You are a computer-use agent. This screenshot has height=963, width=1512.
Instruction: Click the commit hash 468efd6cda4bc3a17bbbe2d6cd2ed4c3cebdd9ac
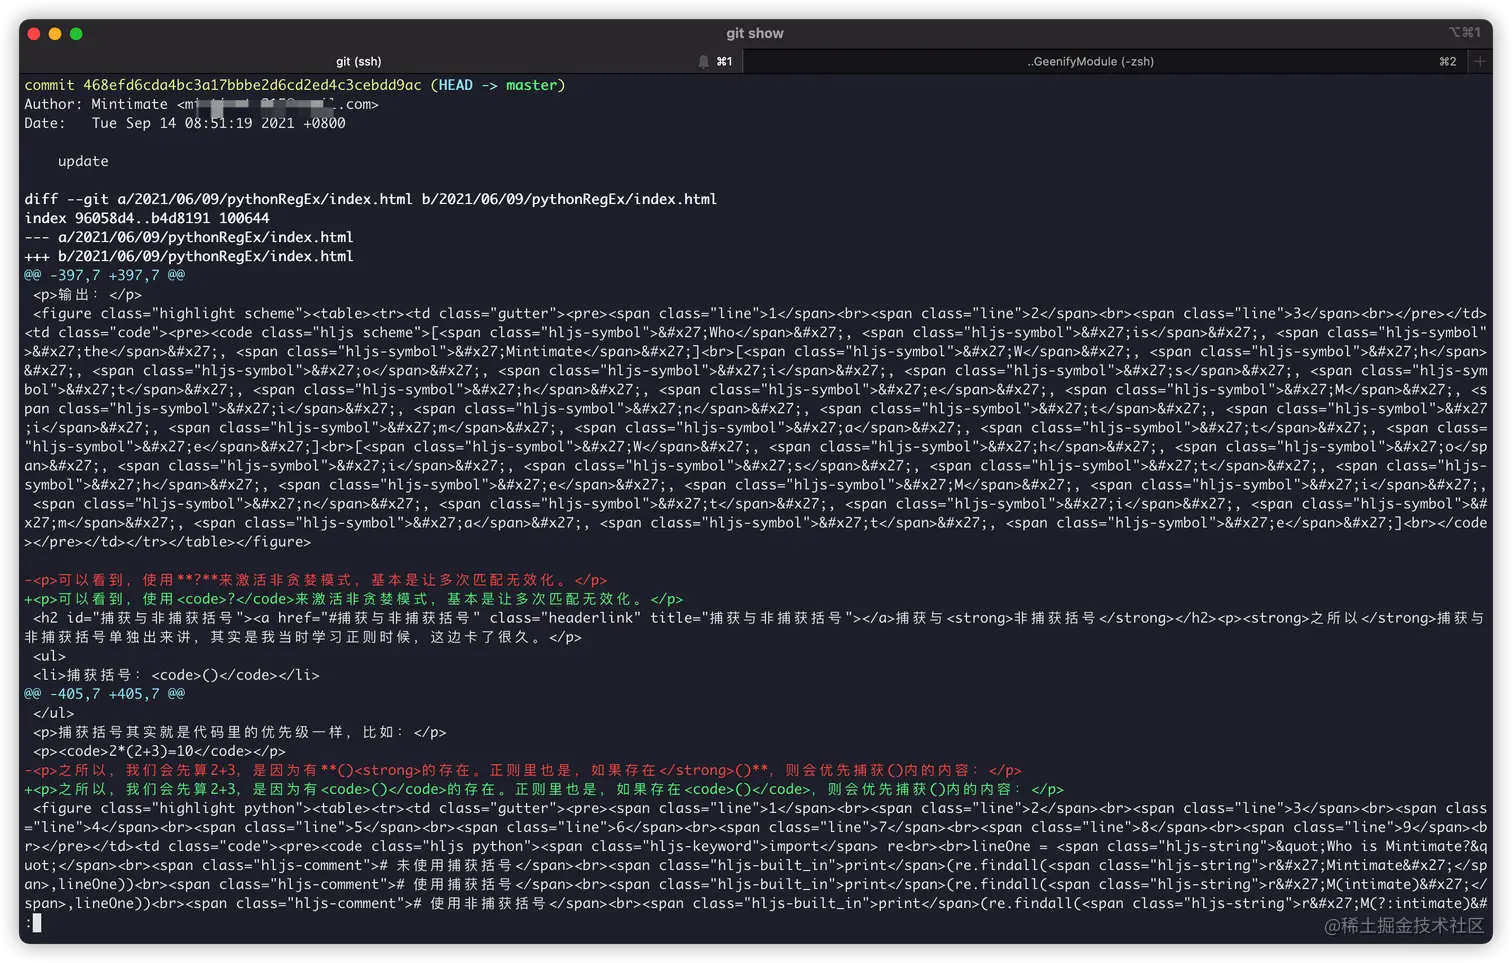pyautogui.click(x=252, y=85)
